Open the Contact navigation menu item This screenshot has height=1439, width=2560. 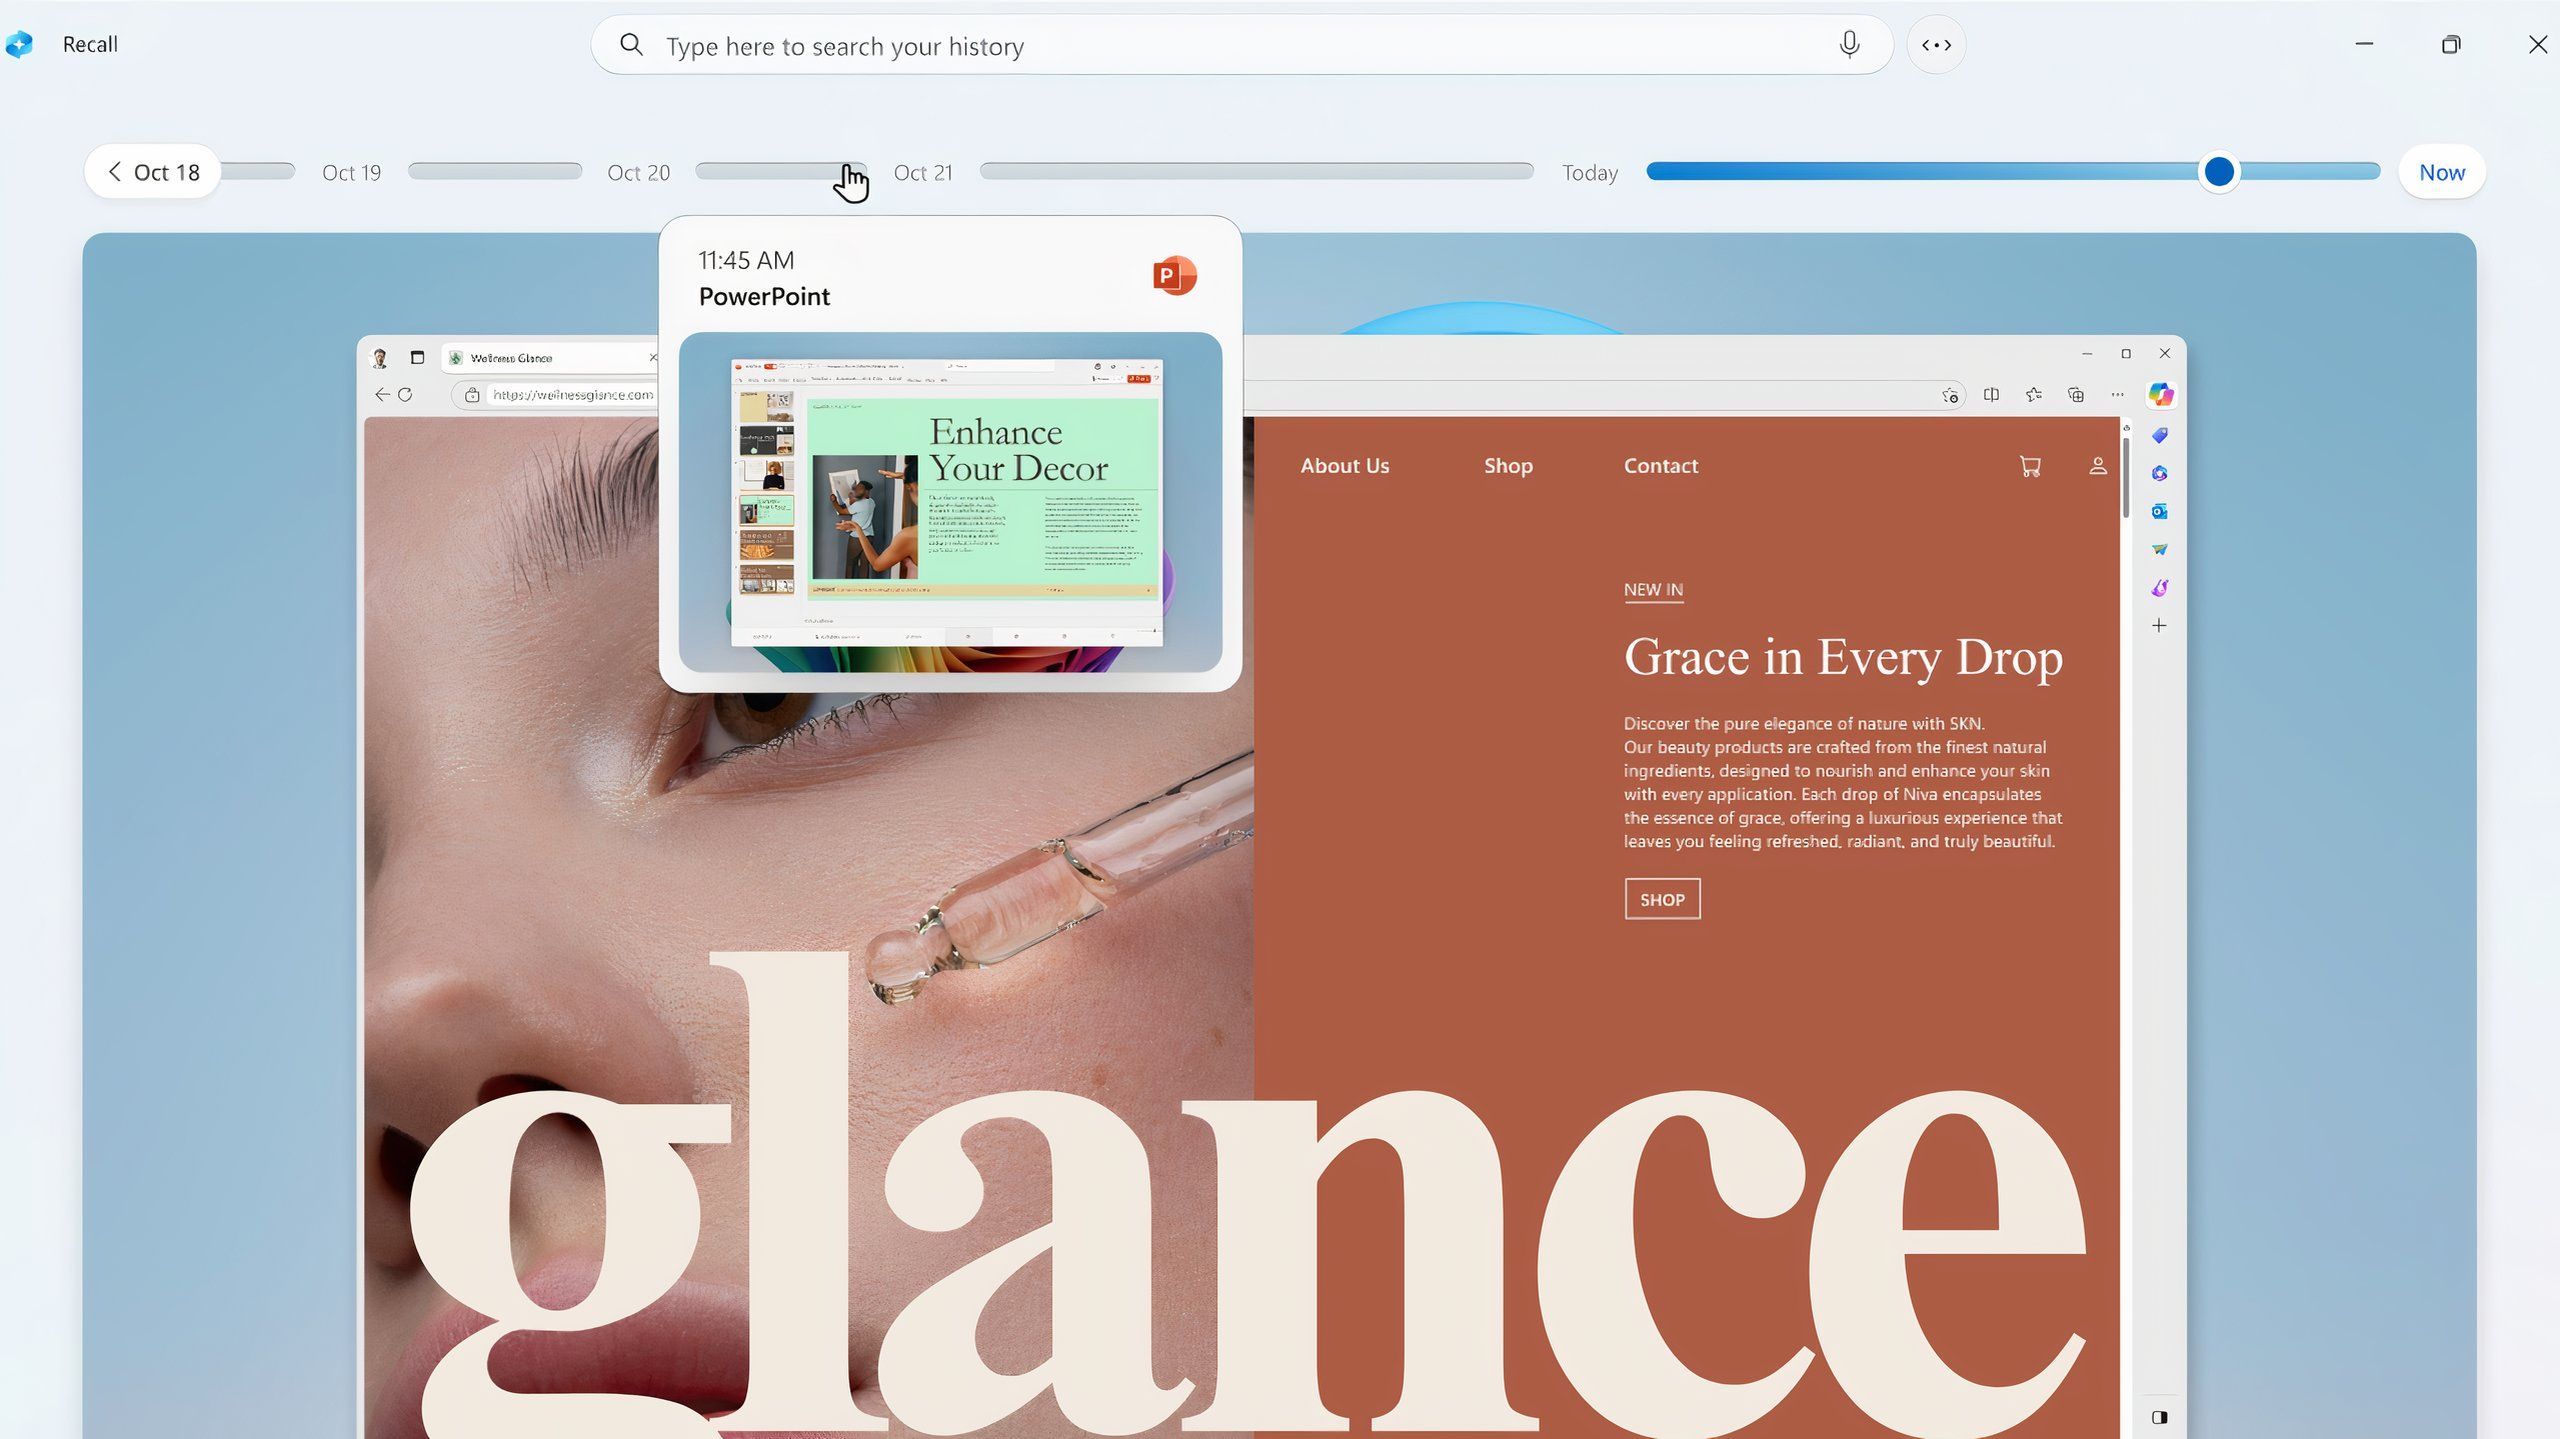[x=1660, y=466]
